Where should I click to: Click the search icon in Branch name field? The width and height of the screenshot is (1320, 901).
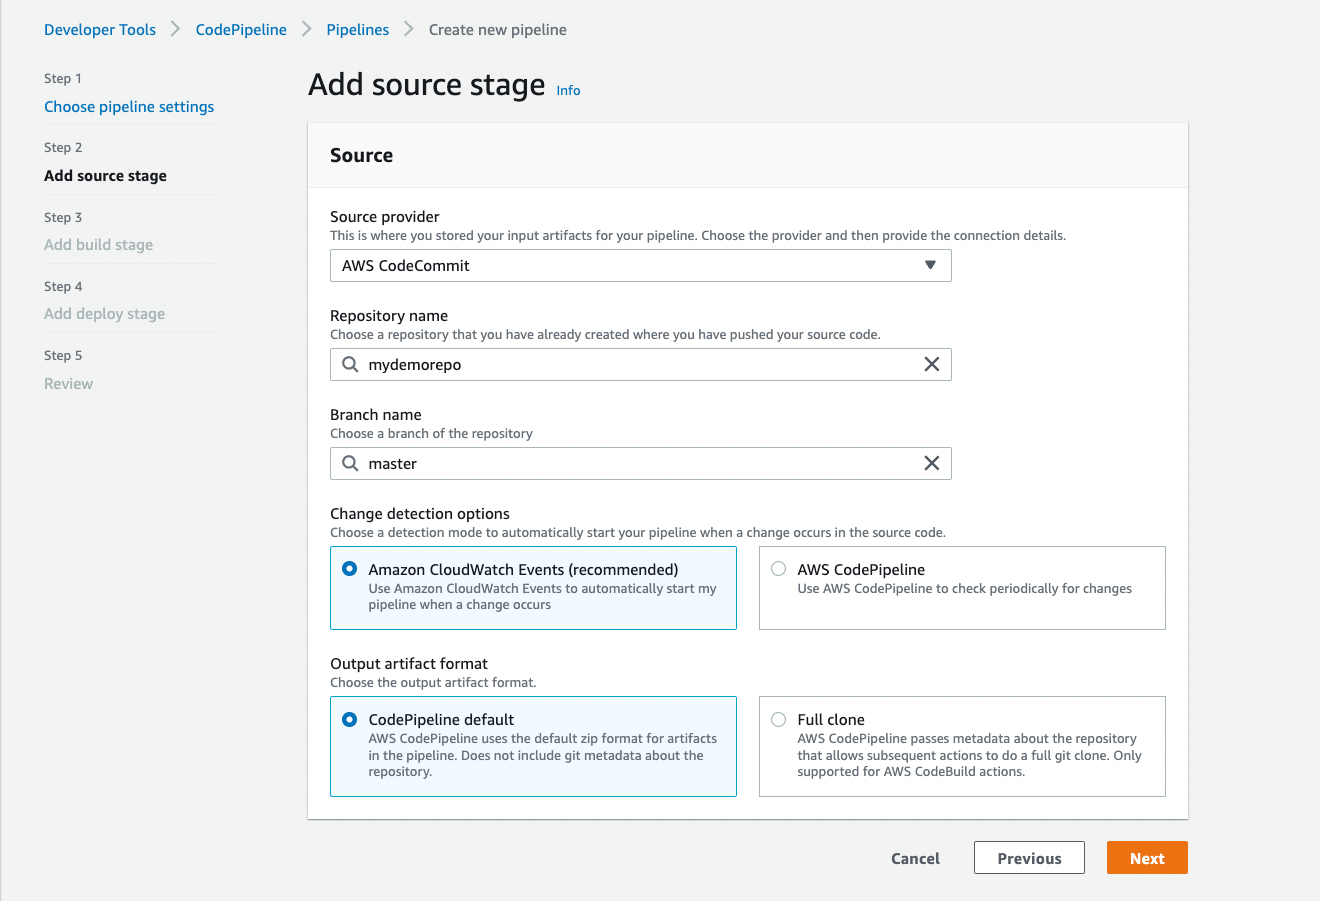coord(350,463)
